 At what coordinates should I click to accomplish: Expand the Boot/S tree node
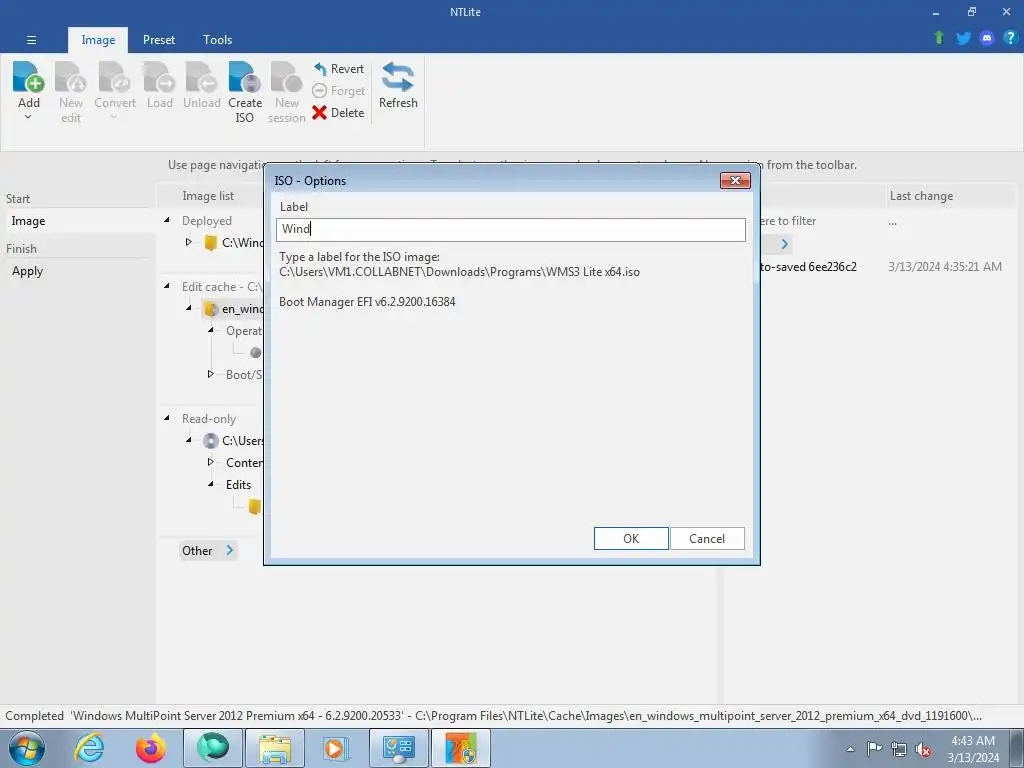click(210, 374)
